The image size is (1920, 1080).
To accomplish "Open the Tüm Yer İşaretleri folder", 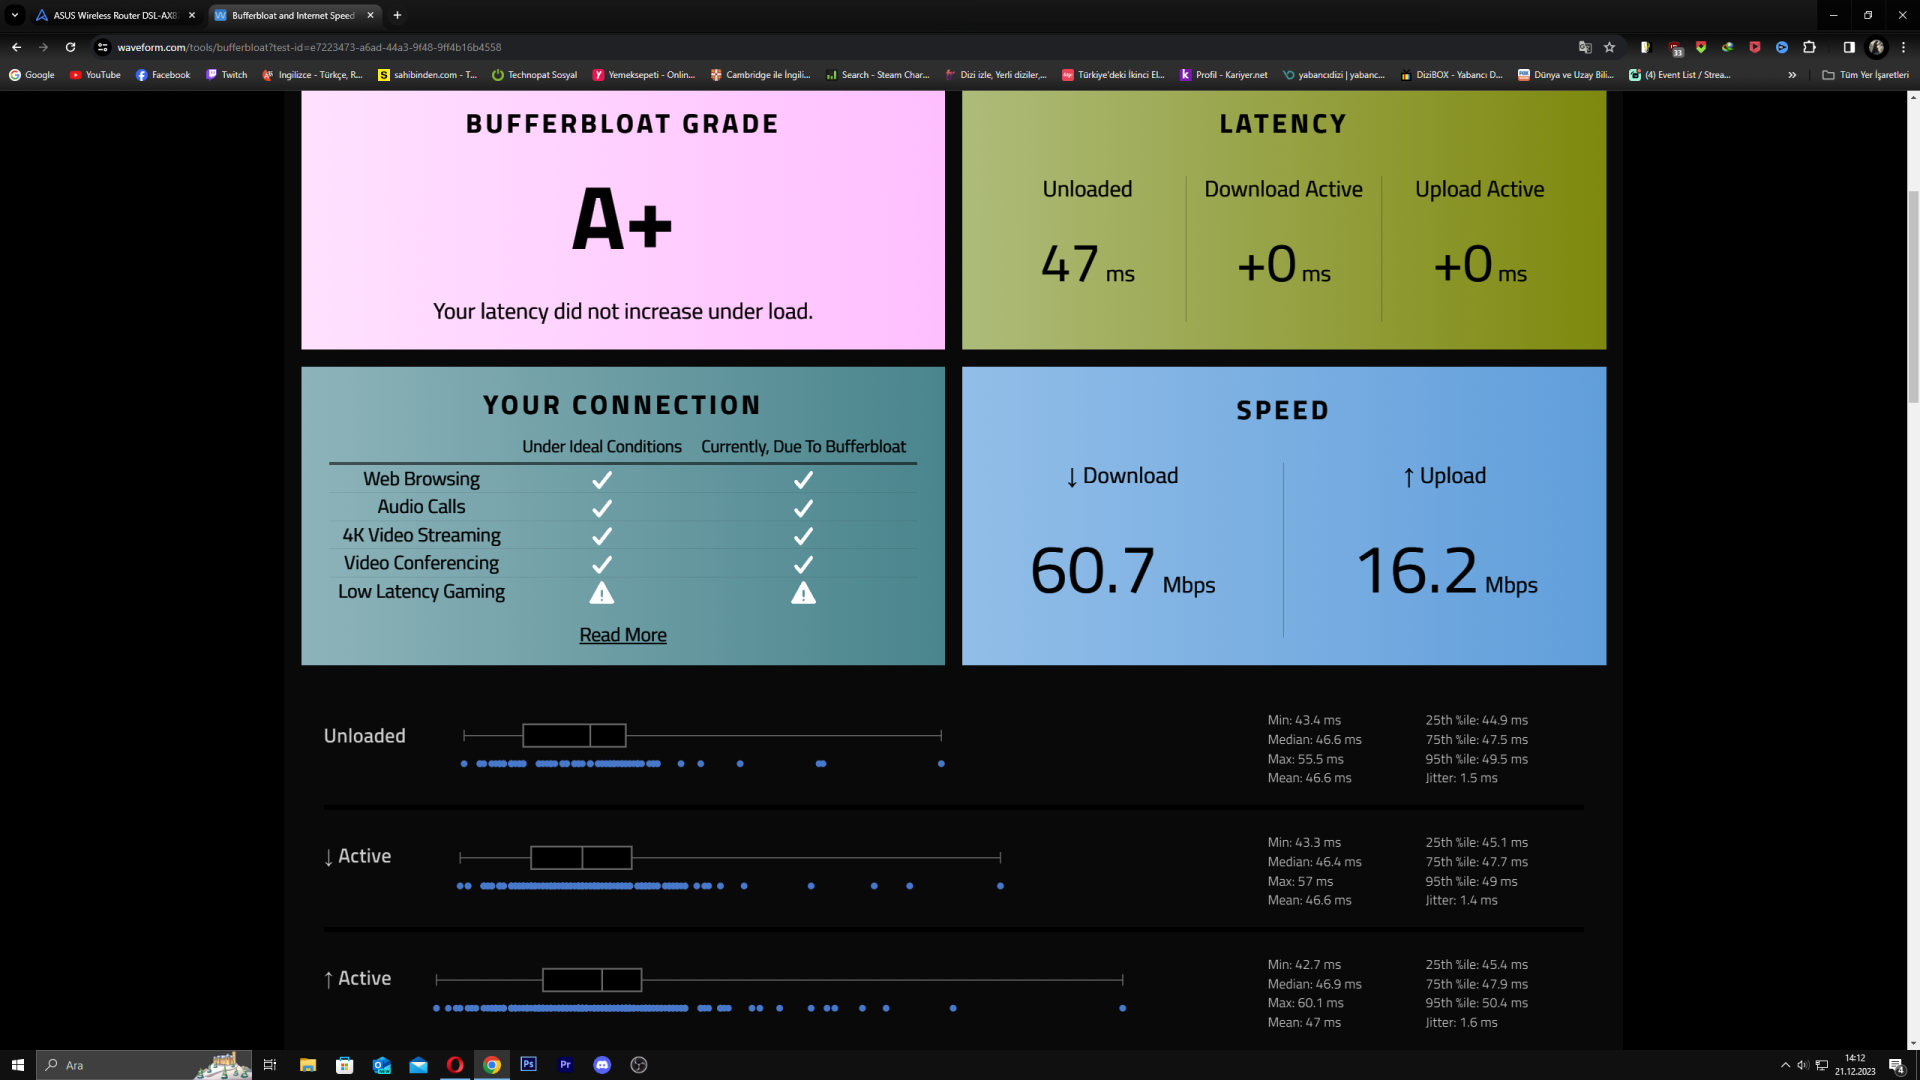I will coord(1865,75).
